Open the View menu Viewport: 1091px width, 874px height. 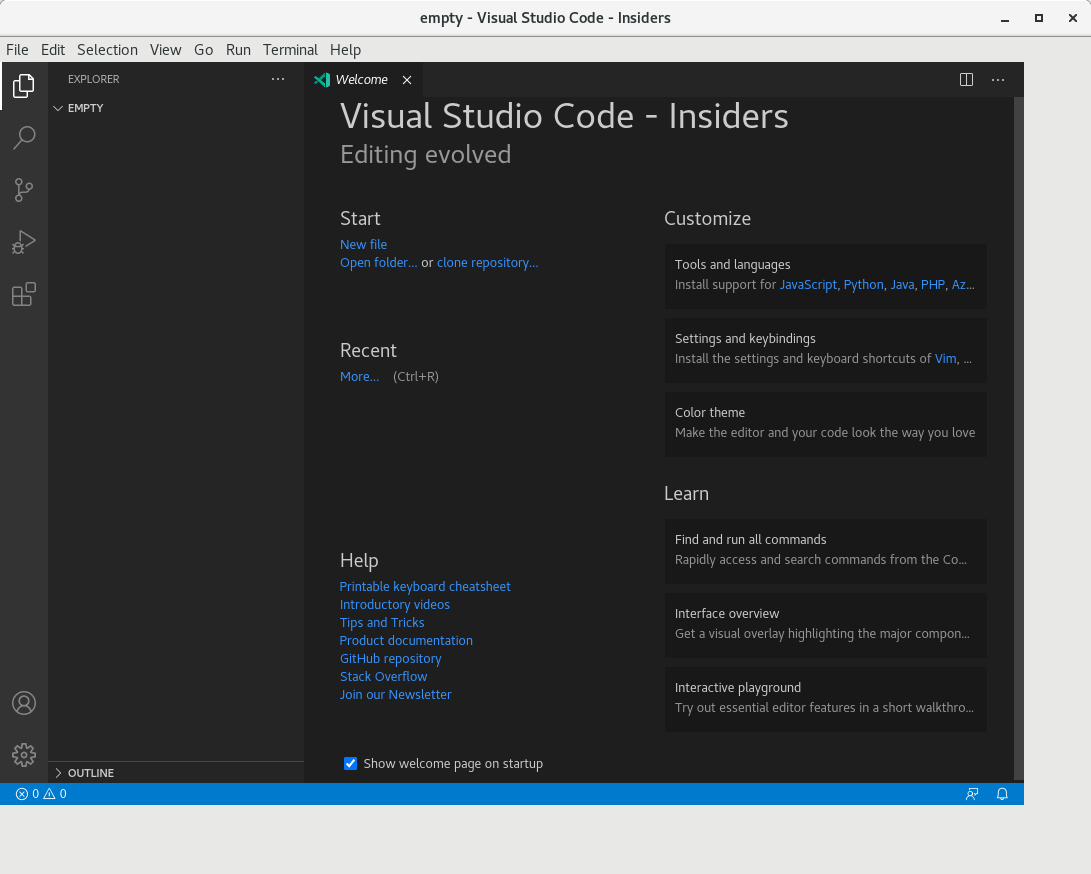click(x=166, y=50)
